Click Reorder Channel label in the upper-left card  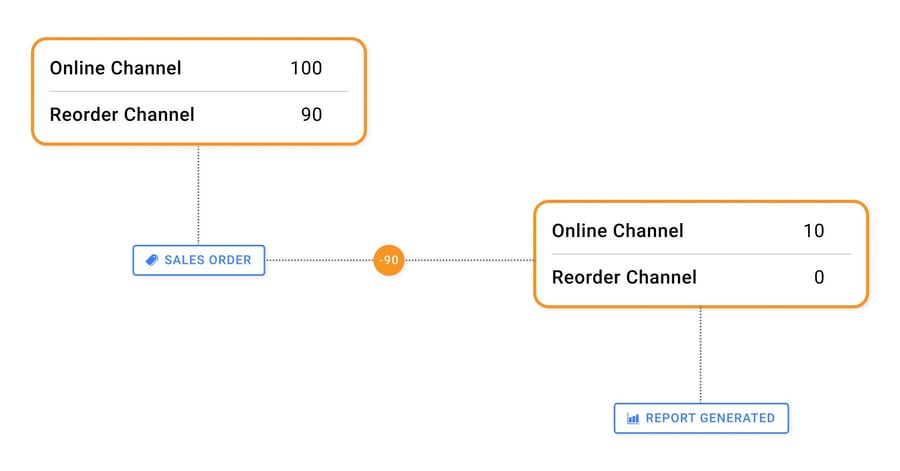tap(122, 114)
